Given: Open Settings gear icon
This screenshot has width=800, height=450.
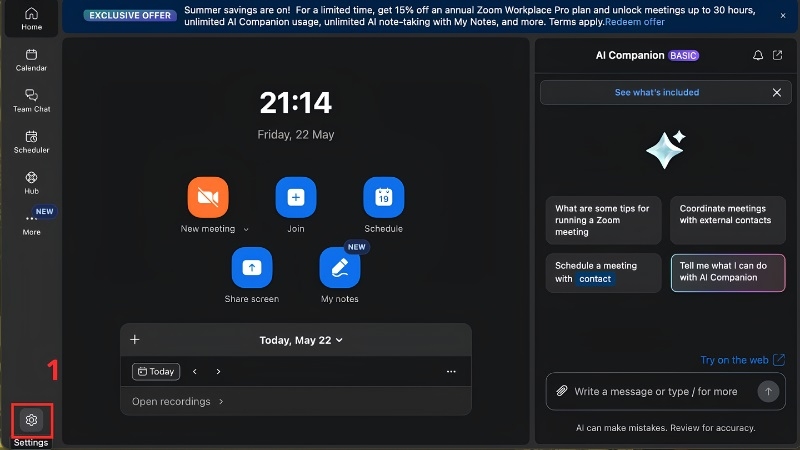Looking at the screenshot, I should 31,420.
